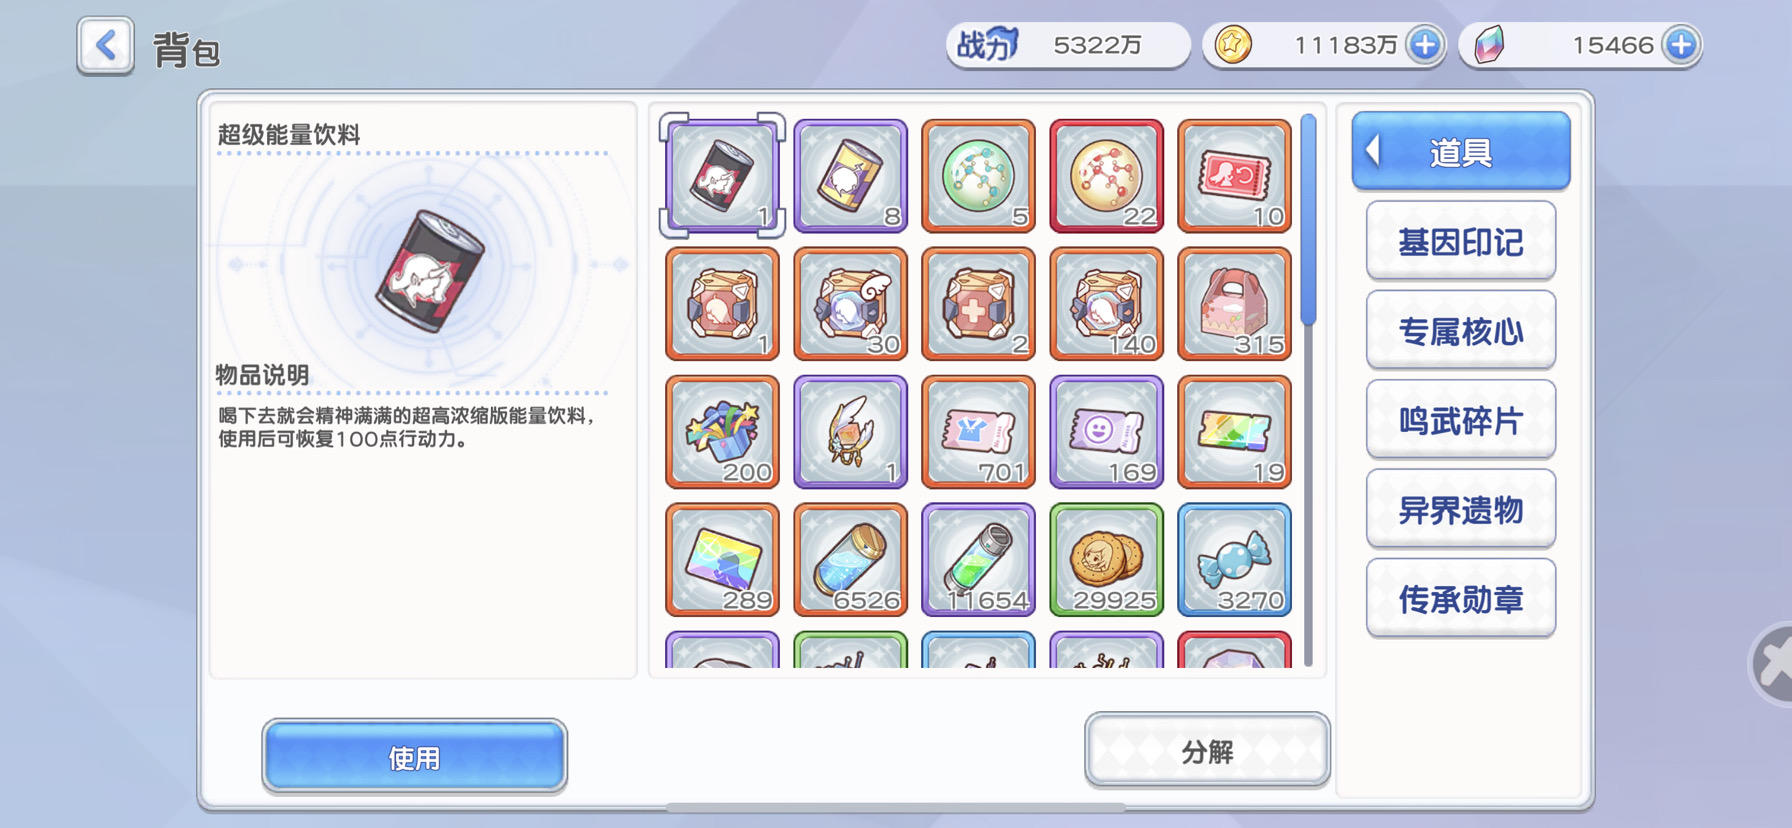Select the pink gift box with count 315
This screenshot has width=1792, height=828.
(1234, 304)
